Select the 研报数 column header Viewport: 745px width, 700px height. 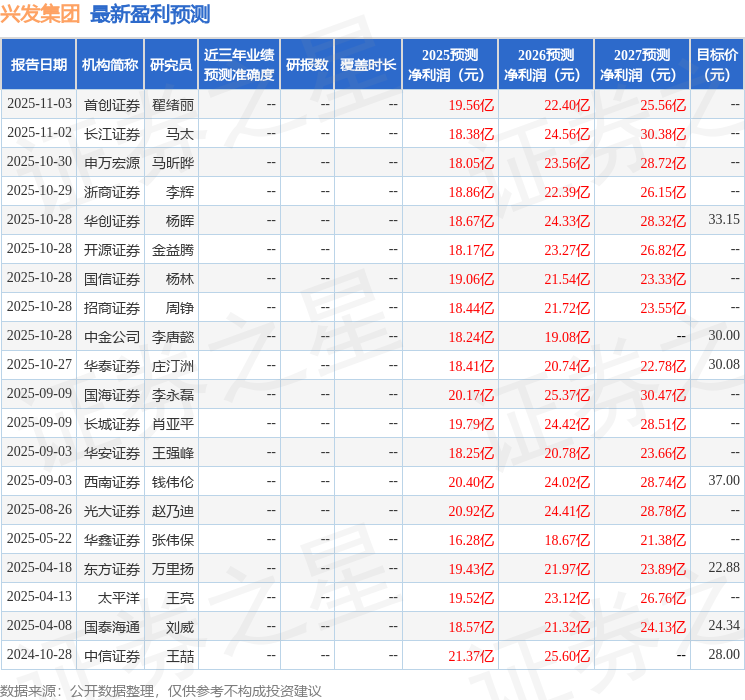(x=307, y=65)
